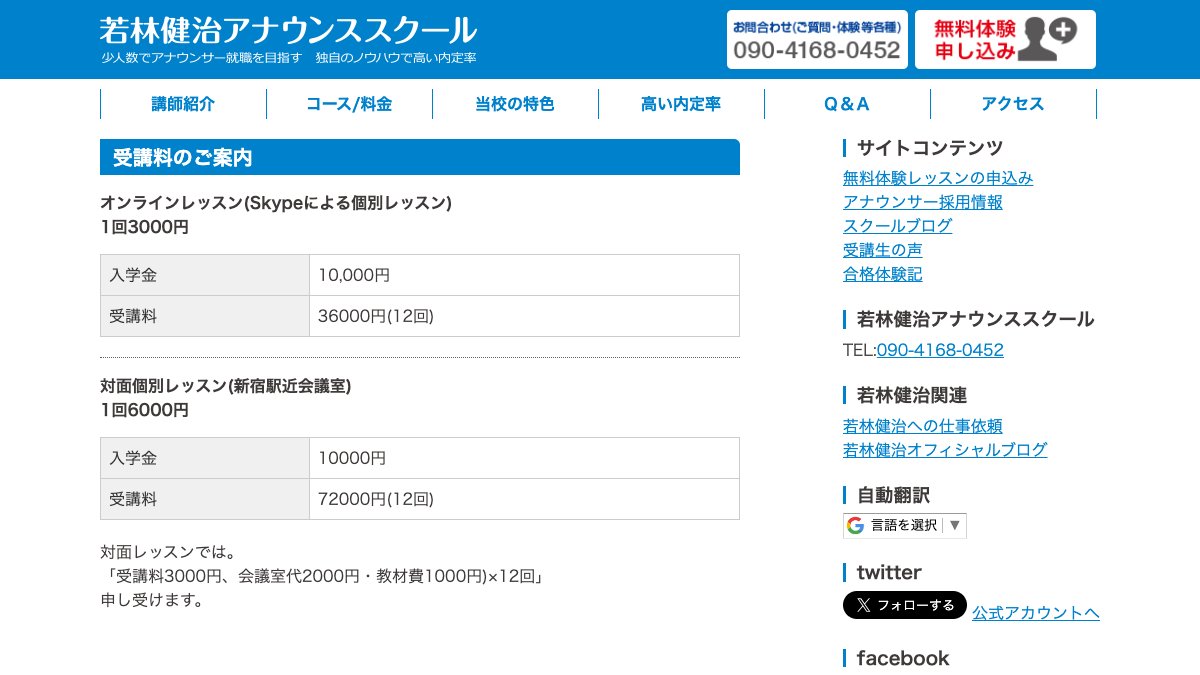The width and height of the screenshot is (1200, 675).
Task: Open the アナウンサー採用情報 link
Action: pos(923,202)
